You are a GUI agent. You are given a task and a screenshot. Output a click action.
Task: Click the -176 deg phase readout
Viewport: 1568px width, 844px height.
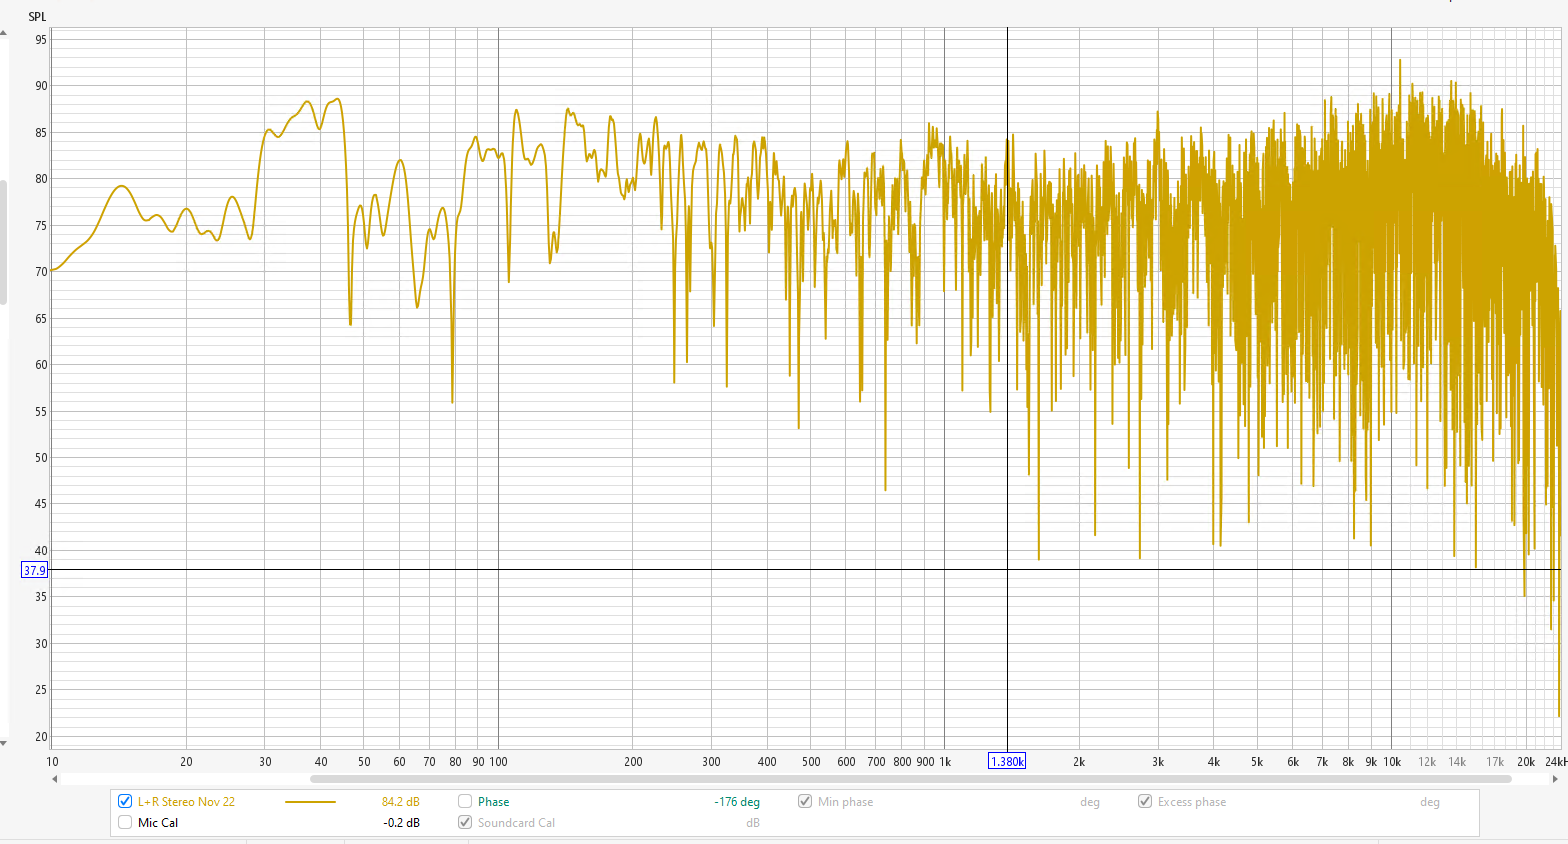(737, 802)
